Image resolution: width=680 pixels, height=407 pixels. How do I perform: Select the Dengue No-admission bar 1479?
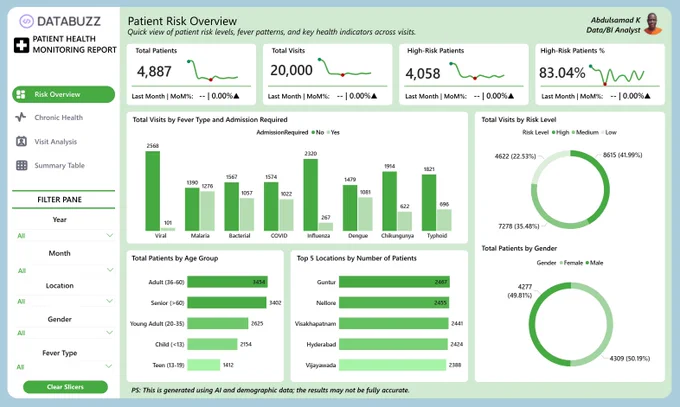pyautogui.click(x=350, y=208)
